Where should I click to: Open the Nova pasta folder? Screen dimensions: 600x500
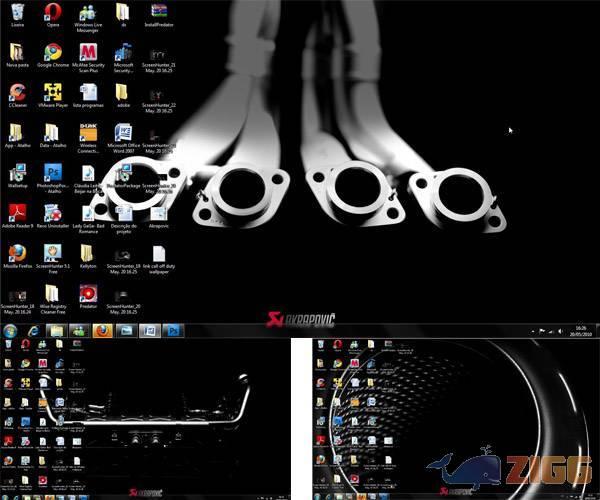pyautogui.click(x=17, y=52)
